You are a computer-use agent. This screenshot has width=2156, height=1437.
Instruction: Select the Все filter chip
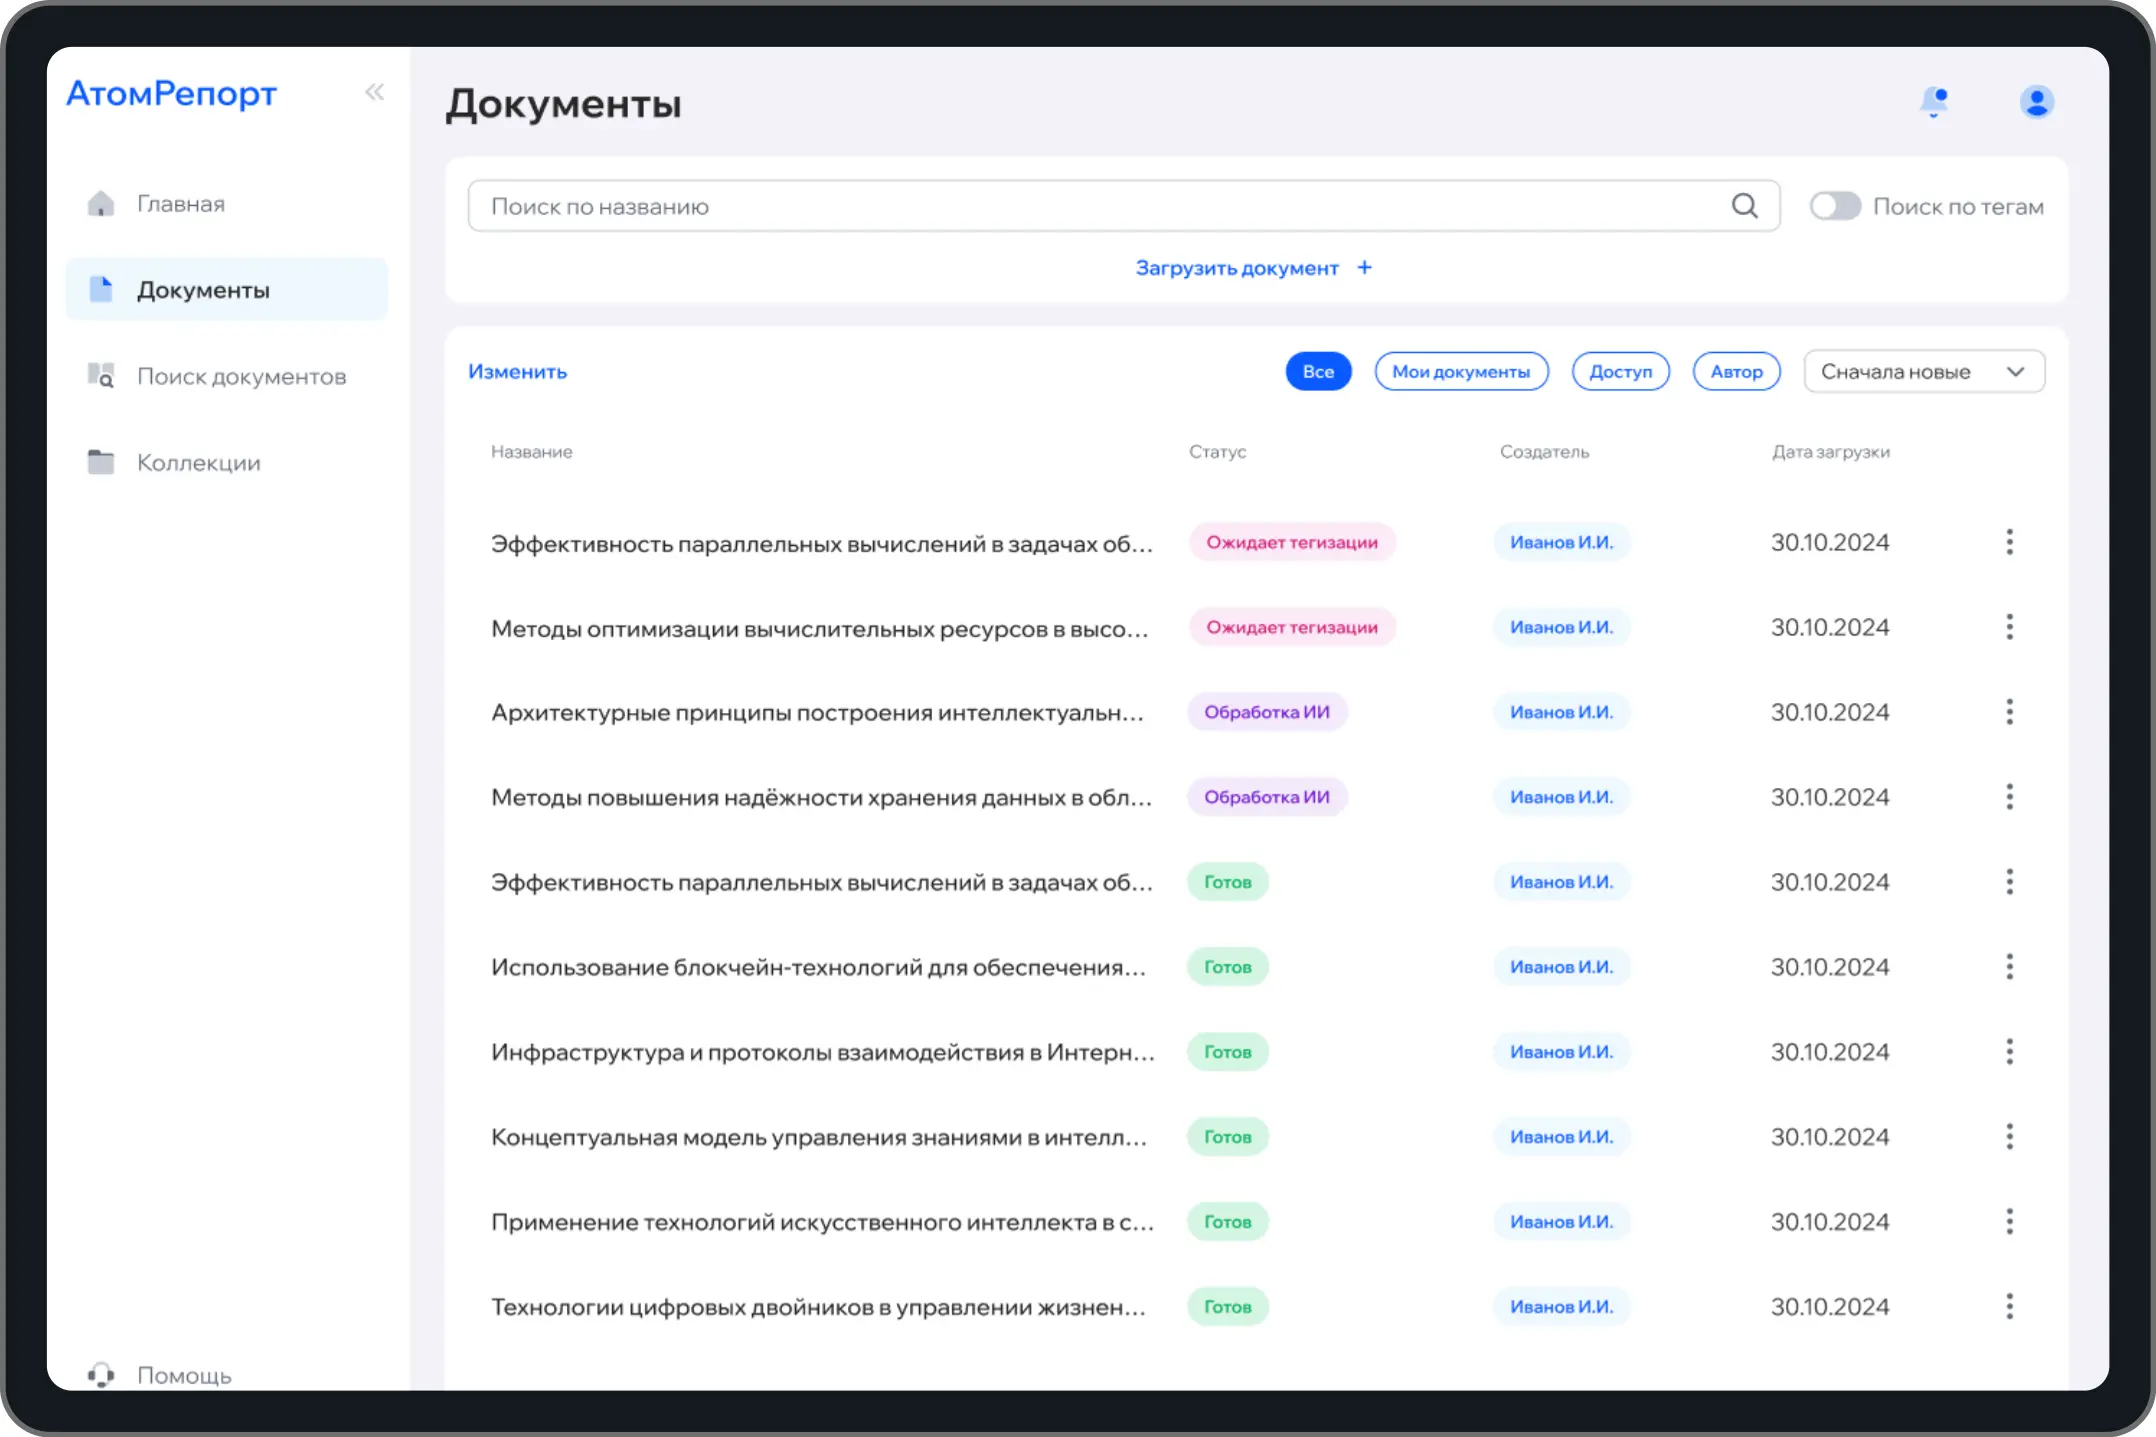1318,372
